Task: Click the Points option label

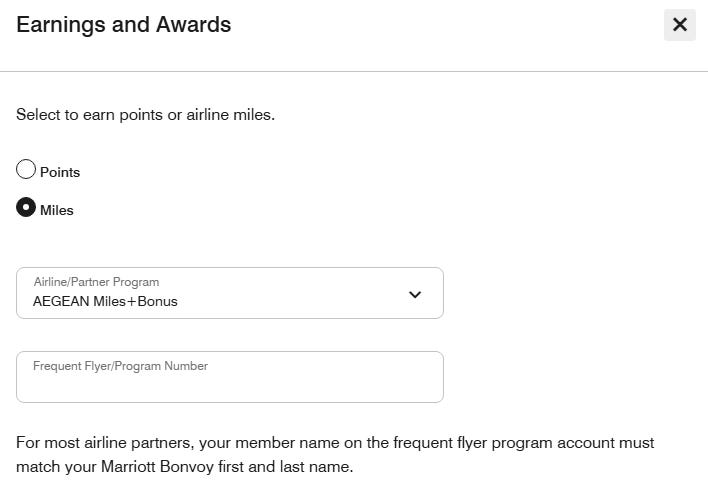Action: [60, 172]
